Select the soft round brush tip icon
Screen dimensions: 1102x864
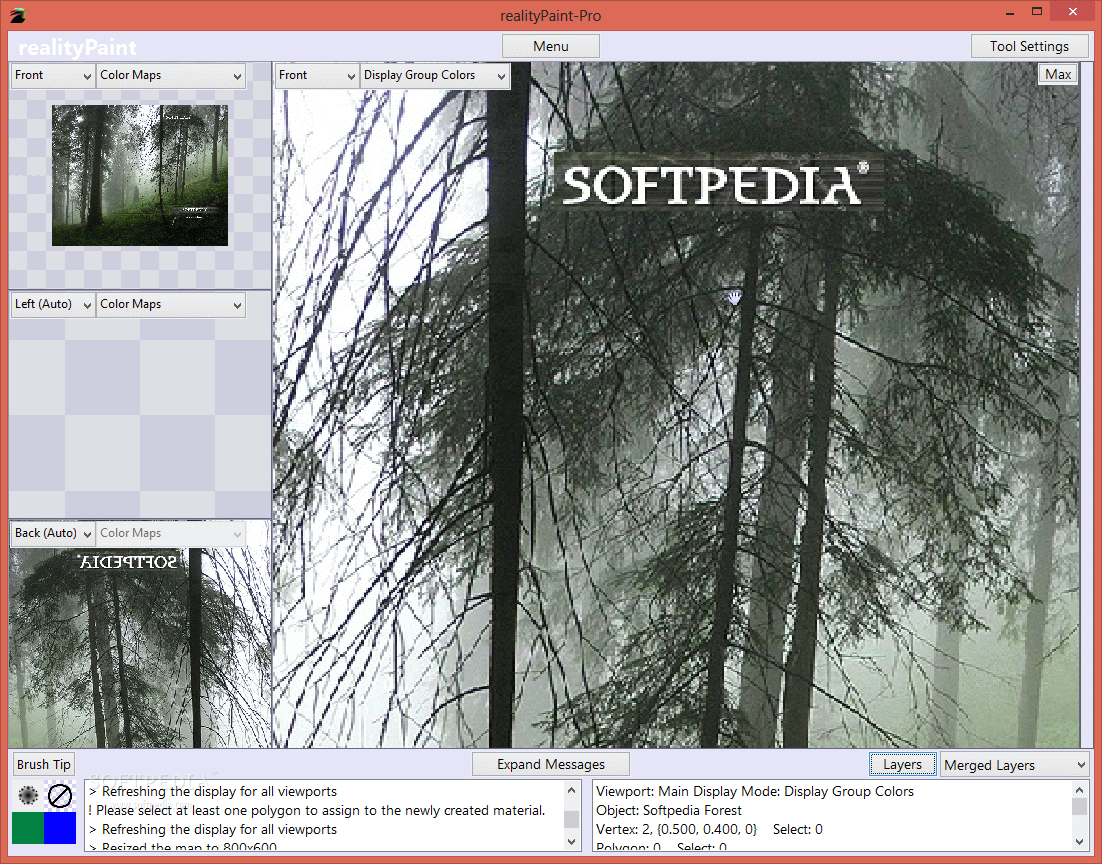click(x=27, y=795)
